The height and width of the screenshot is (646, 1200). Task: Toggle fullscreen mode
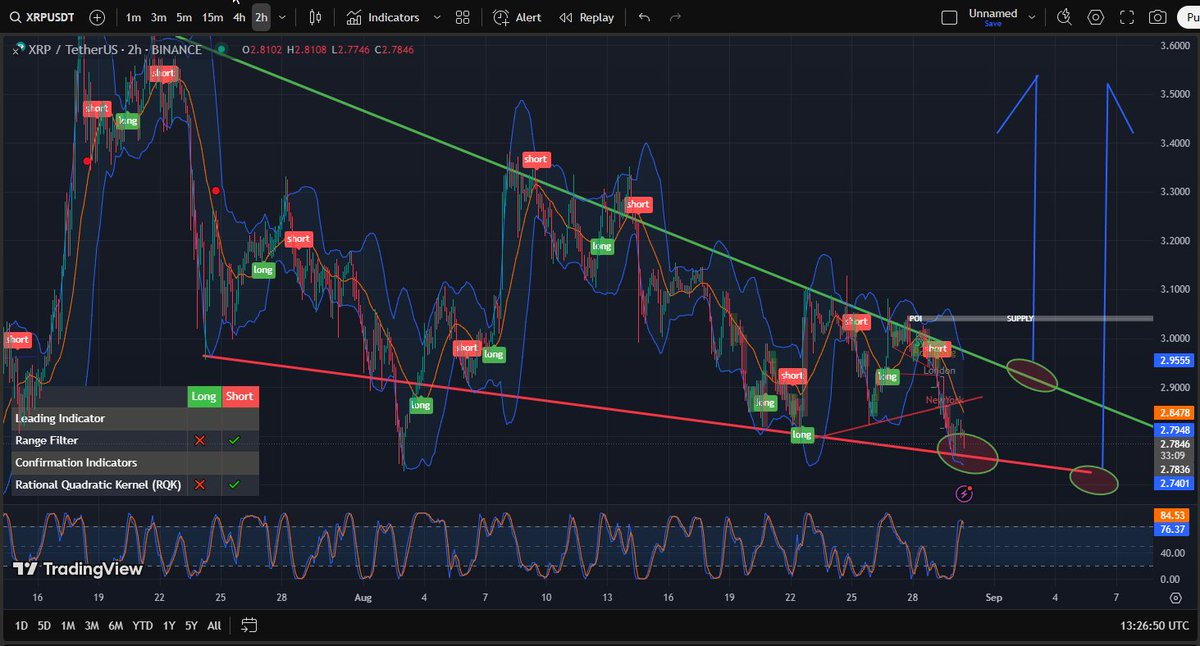tap(1127, 17)
